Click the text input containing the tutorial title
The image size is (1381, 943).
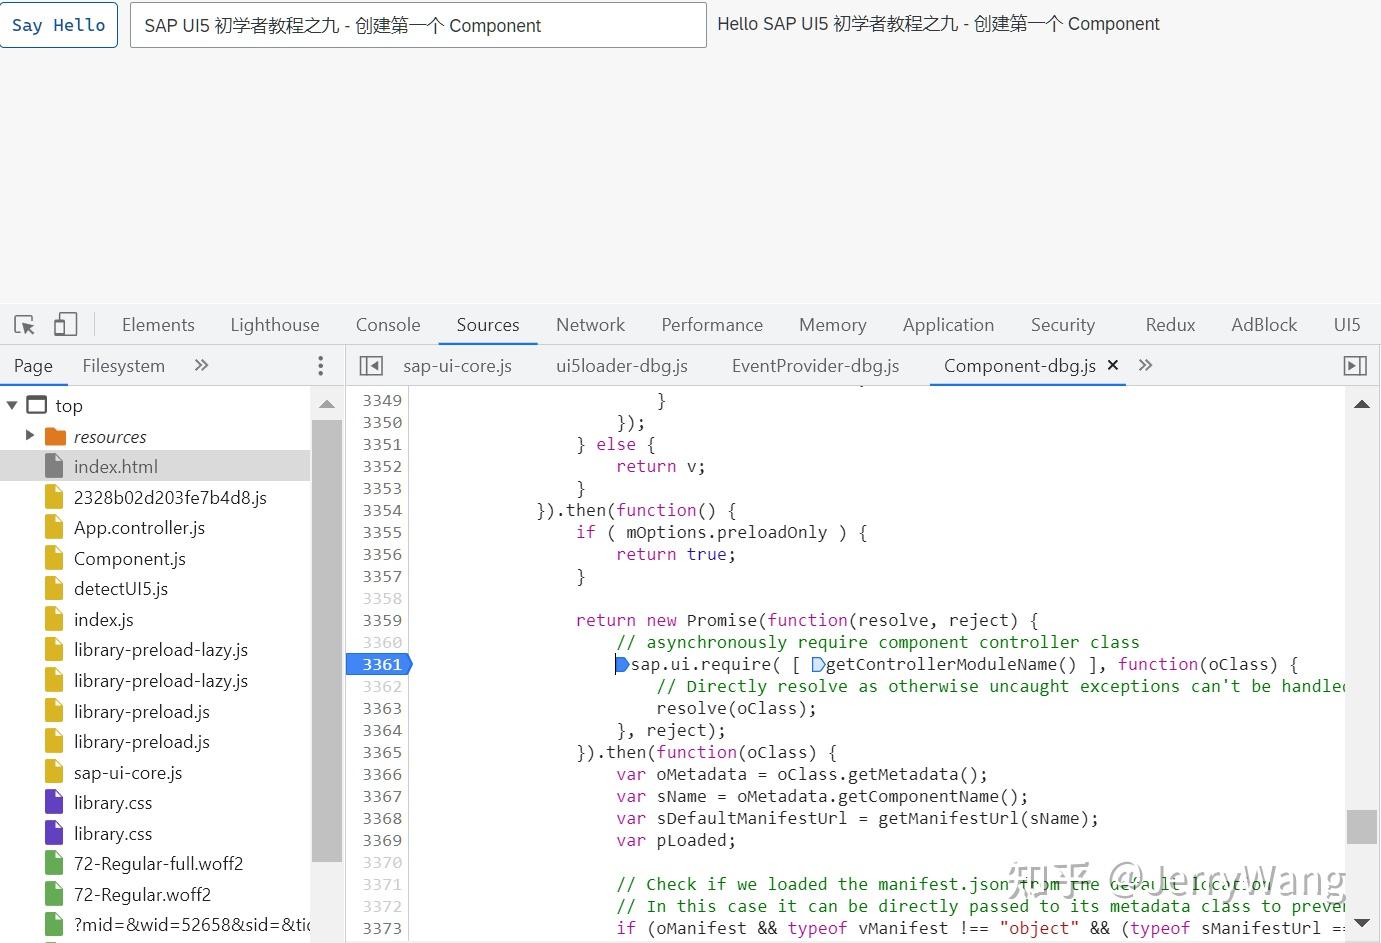pyautogui.click(x=417, y=25)
